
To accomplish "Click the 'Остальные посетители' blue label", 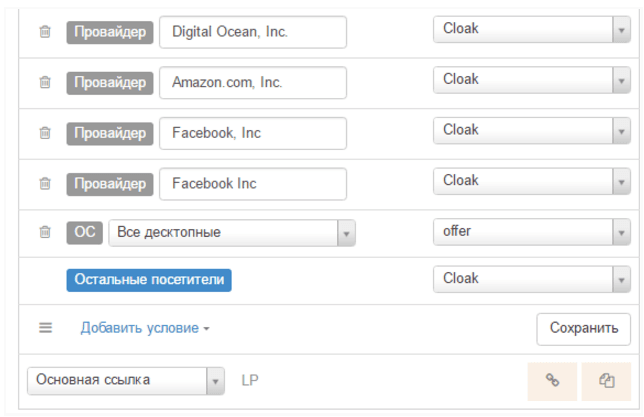I will (x=149, y=280).
